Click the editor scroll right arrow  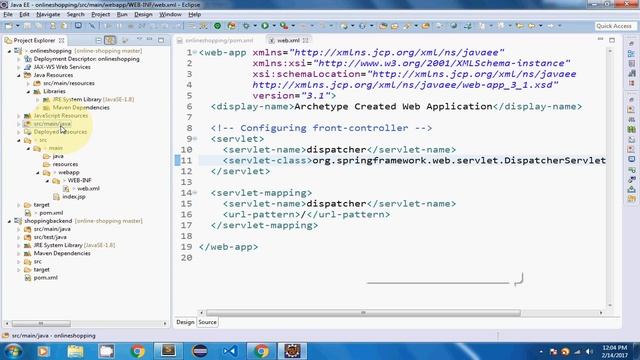(601, 313)
